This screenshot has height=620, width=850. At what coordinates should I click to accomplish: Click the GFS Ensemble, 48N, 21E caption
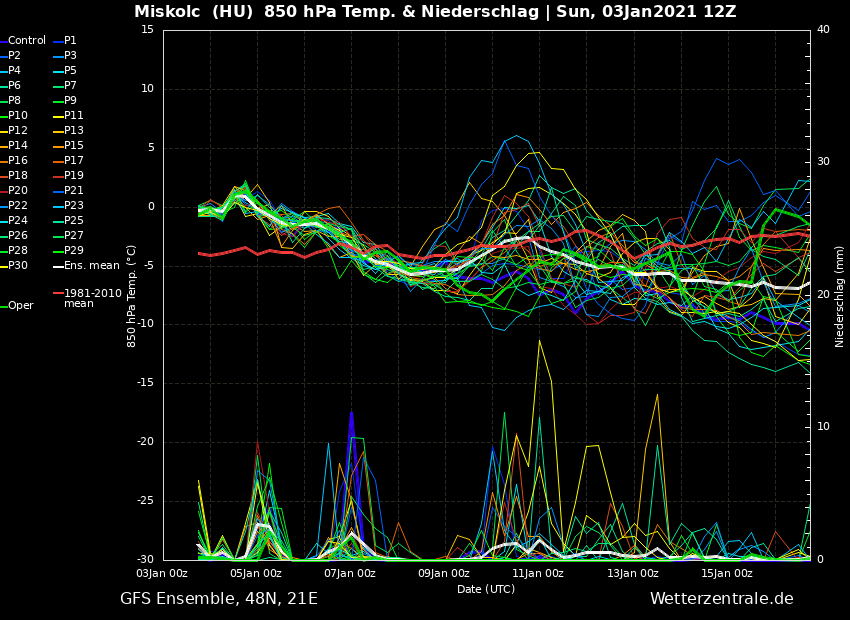[219, 599]
